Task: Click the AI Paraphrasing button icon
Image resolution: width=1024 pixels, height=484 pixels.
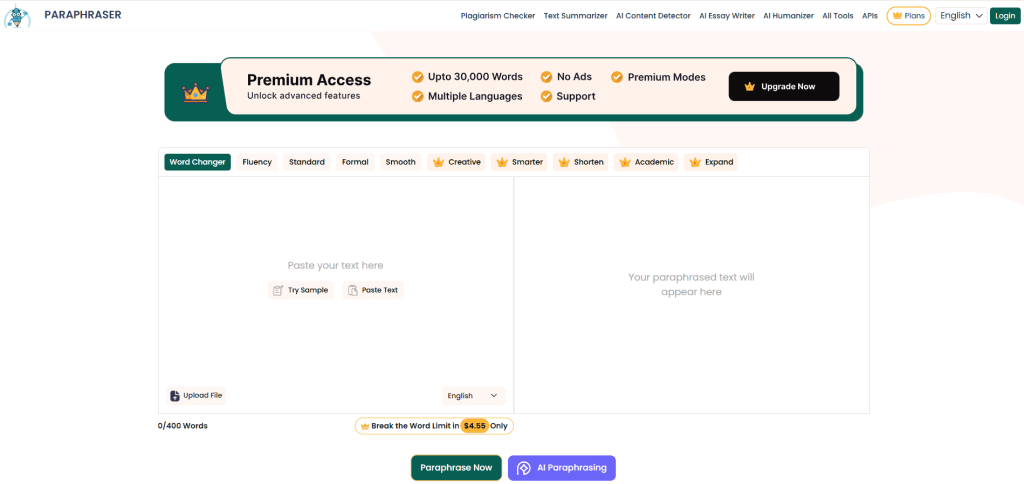Action: point(523,468)
